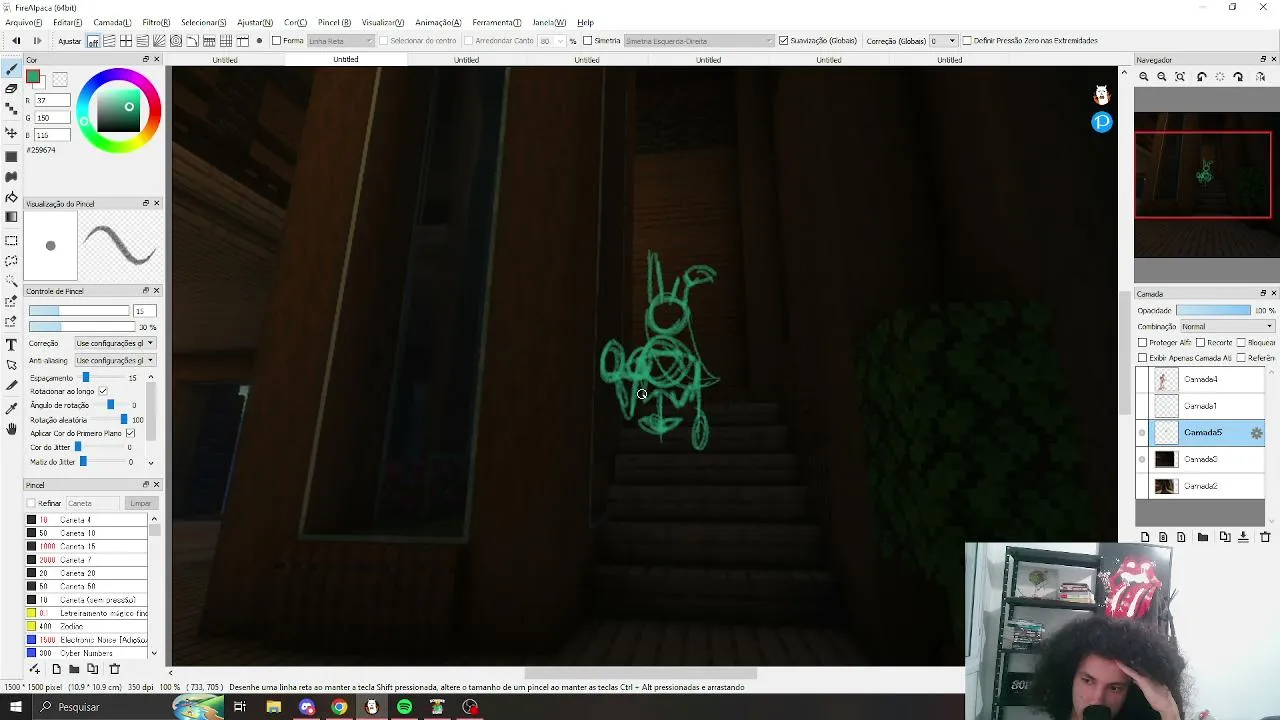Open the Linha Reta shape dropdown
This screenshot has height=720, width=1280.
coord(341,41)
